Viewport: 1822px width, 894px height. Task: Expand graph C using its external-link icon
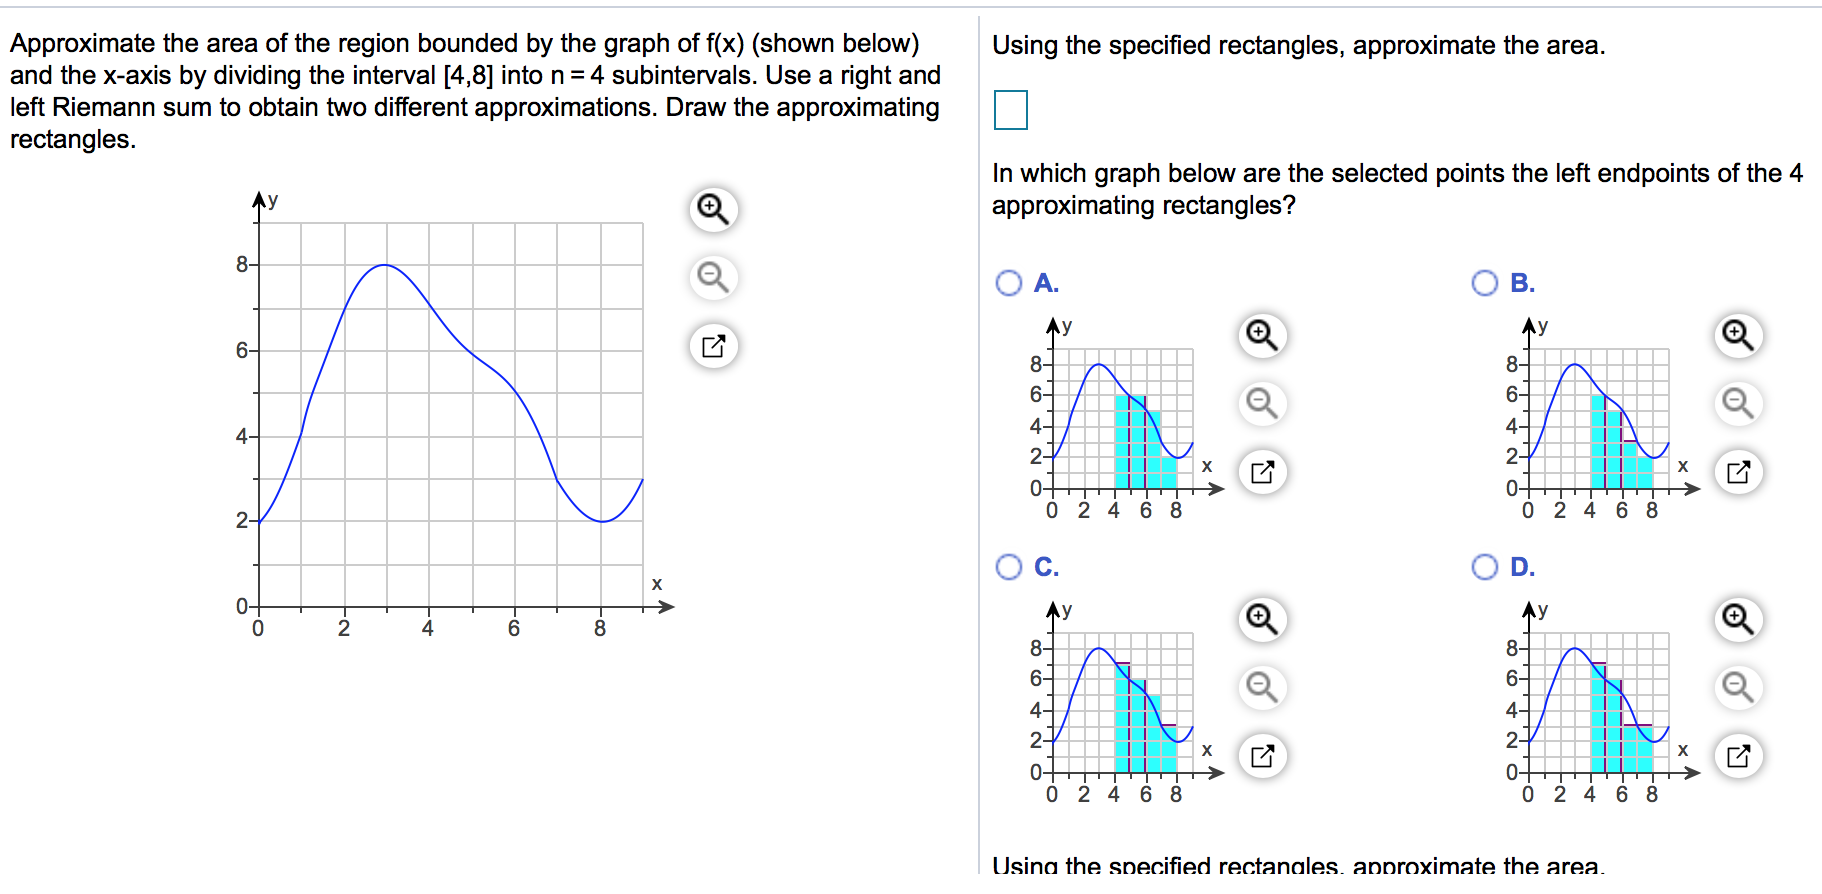click(x=1263, y=754)
